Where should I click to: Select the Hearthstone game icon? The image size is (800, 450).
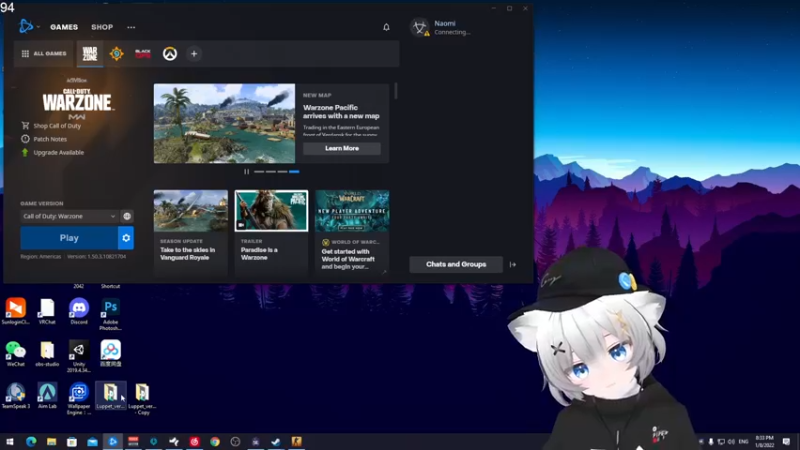point(116,54)
